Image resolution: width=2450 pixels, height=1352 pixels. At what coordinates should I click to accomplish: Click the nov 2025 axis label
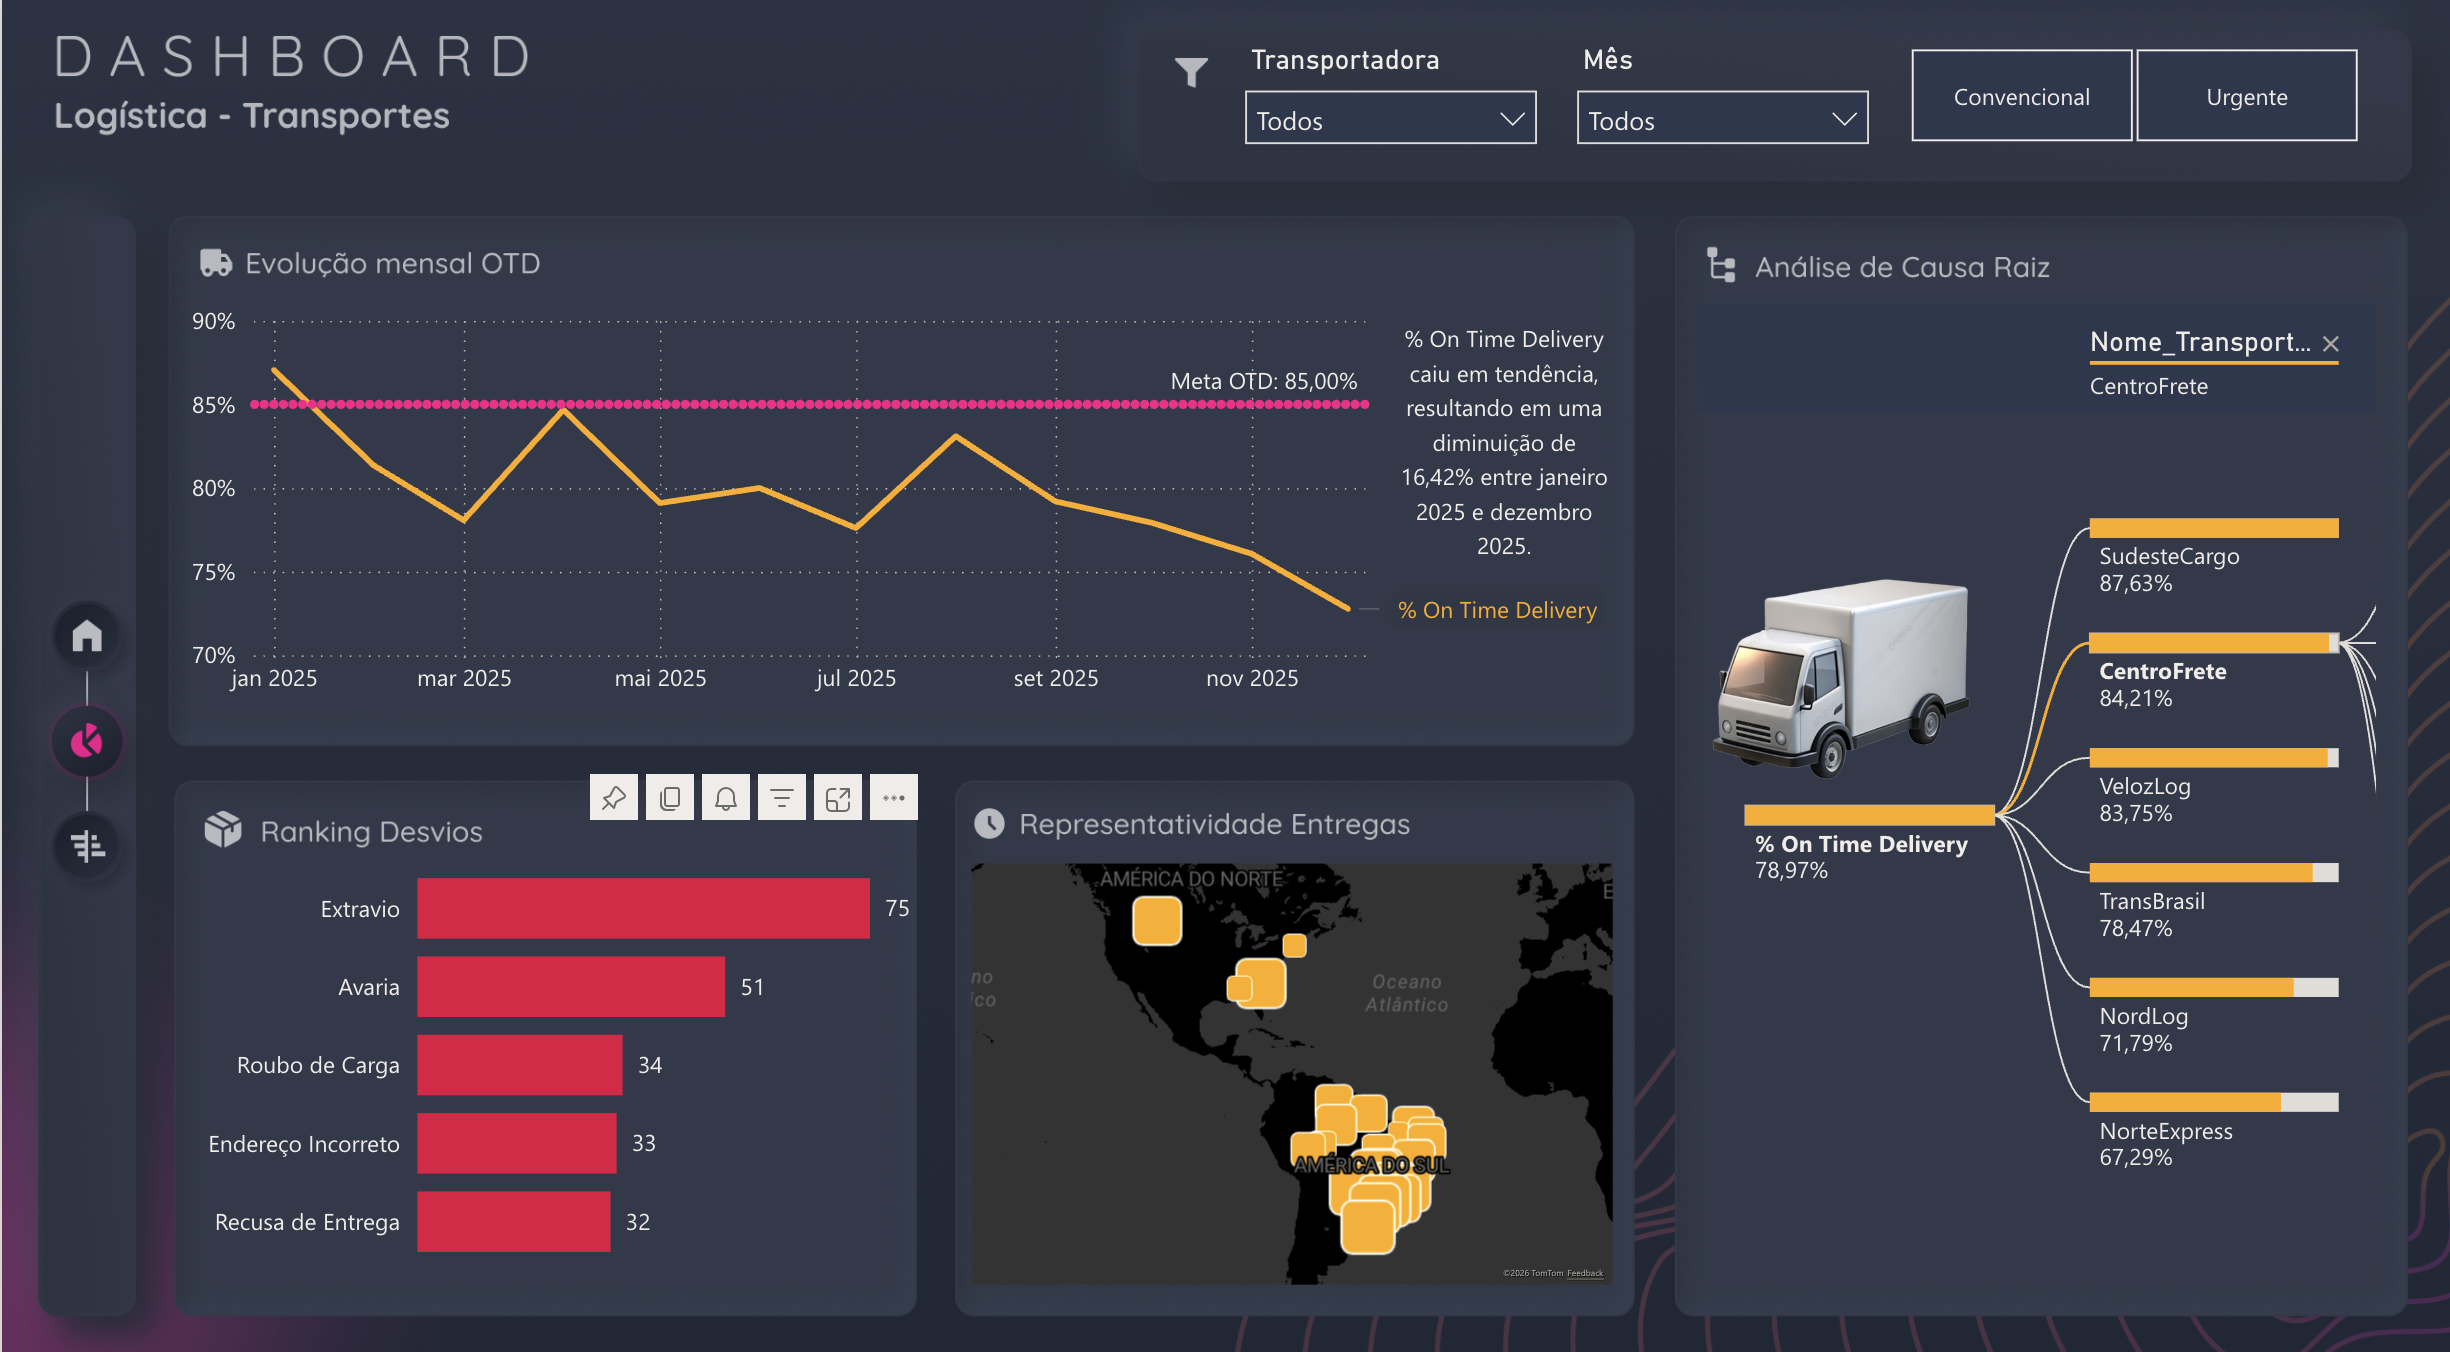point(1252,678)
